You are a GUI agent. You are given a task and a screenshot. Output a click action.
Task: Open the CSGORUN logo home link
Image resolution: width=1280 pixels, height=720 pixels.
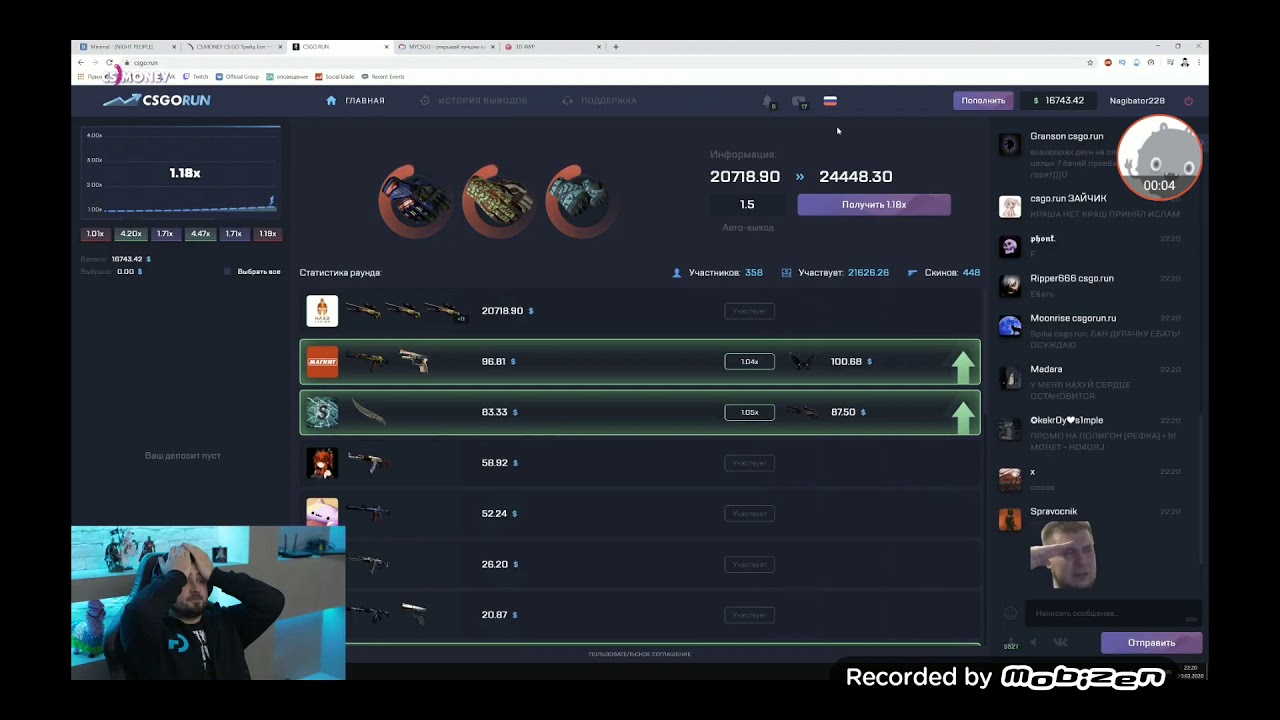tap(157, 100)
